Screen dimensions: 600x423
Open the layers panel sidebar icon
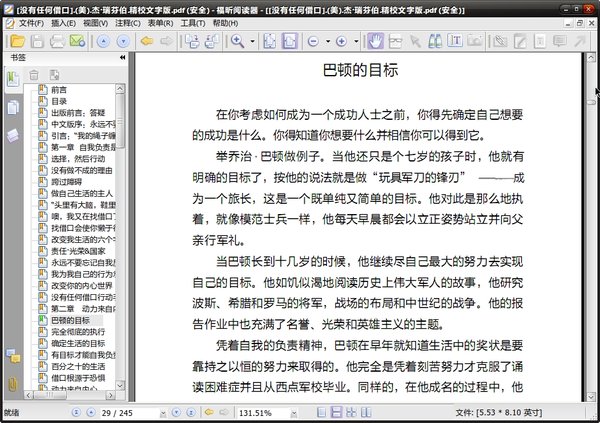tap(13, 136)
